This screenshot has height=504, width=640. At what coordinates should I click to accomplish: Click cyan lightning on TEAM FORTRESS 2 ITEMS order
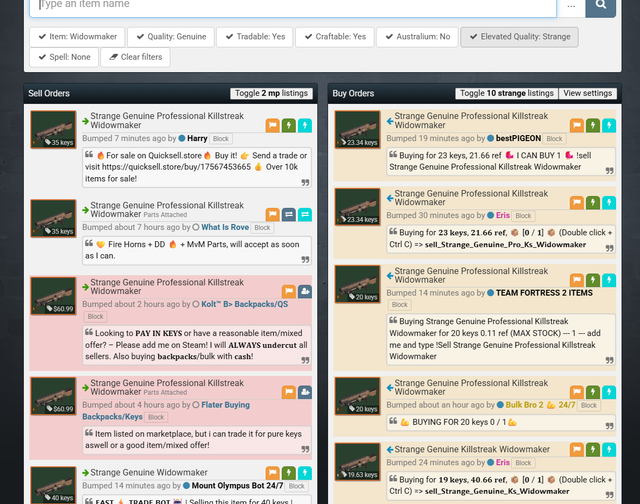pyautogui.click(x=609, y=280)
